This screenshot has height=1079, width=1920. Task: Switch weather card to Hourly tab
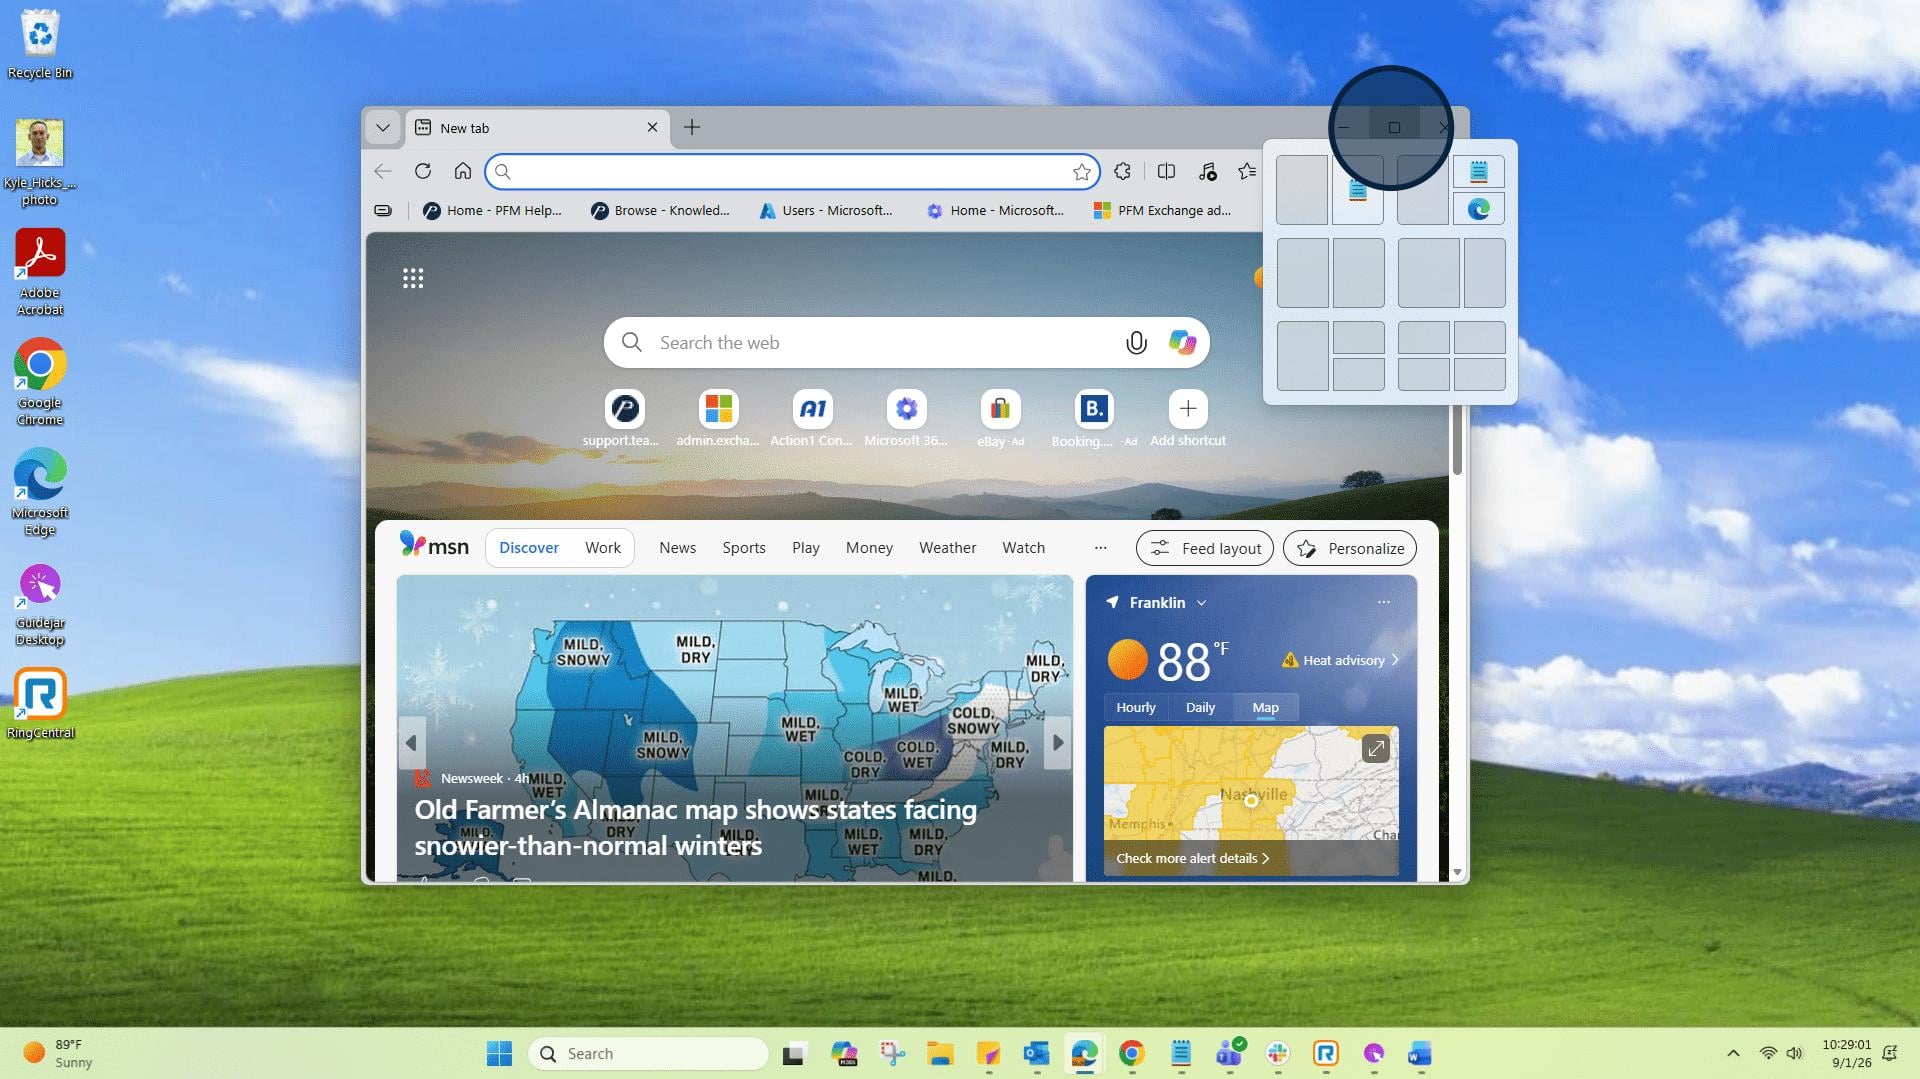click(x=1136, y=707)
